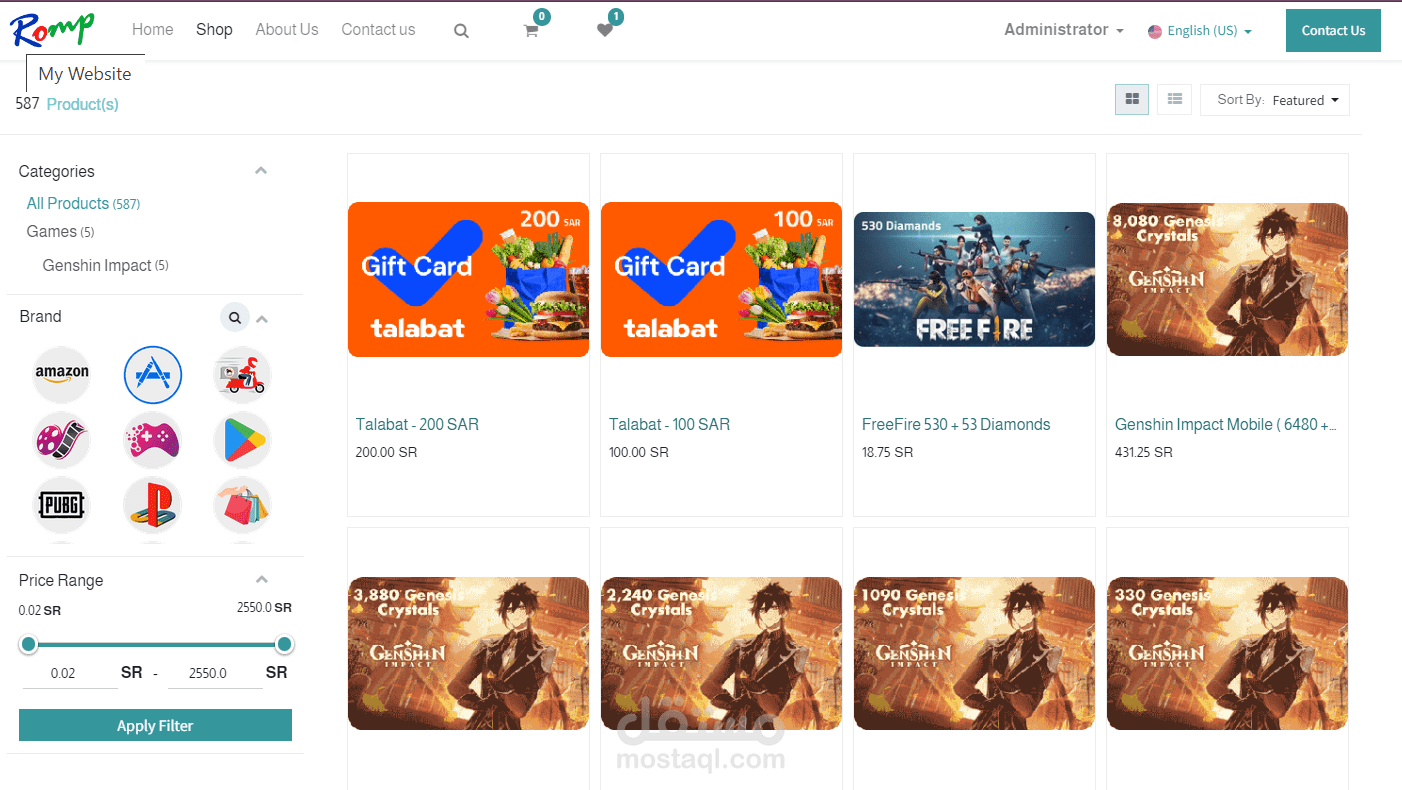Filter by Amazon brand
Viewport: 1402px width, 790px height.
point(62,375)
